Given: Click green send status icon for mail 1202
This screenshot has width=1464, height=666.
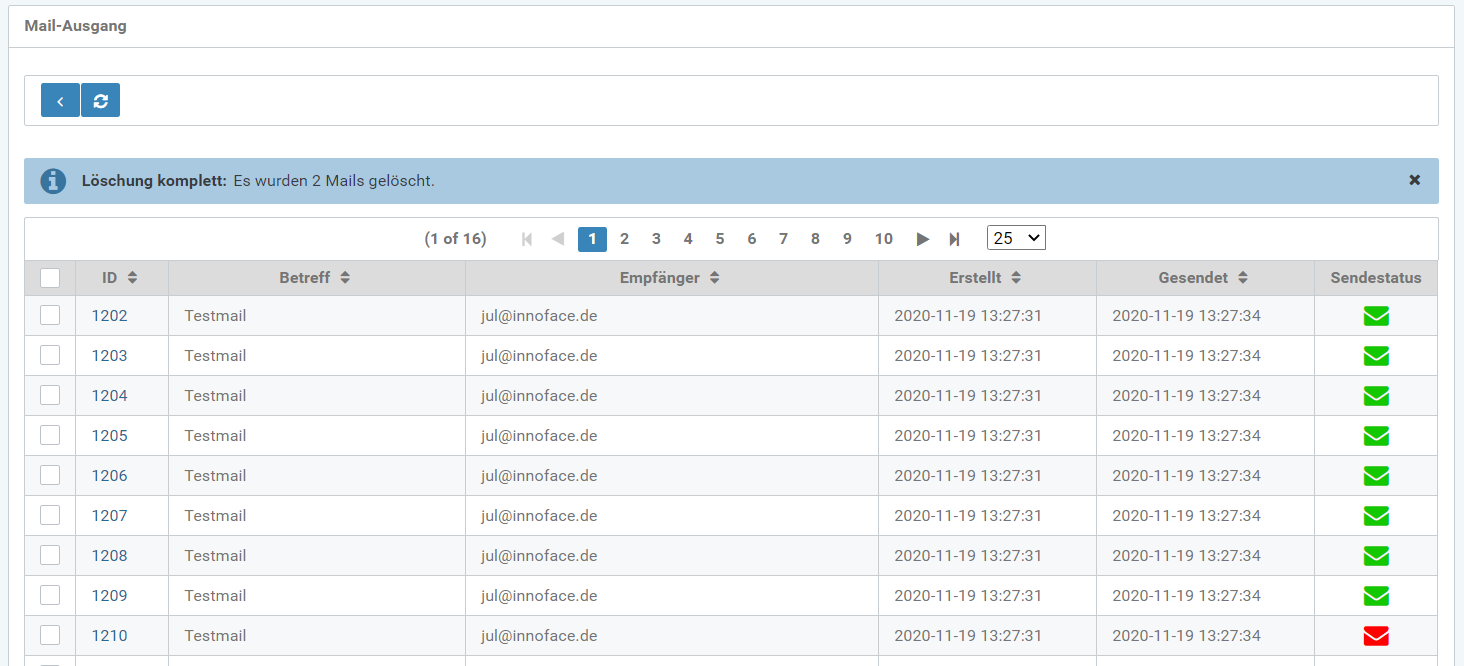Looking at the screenshot, I should click(1376, 316).
